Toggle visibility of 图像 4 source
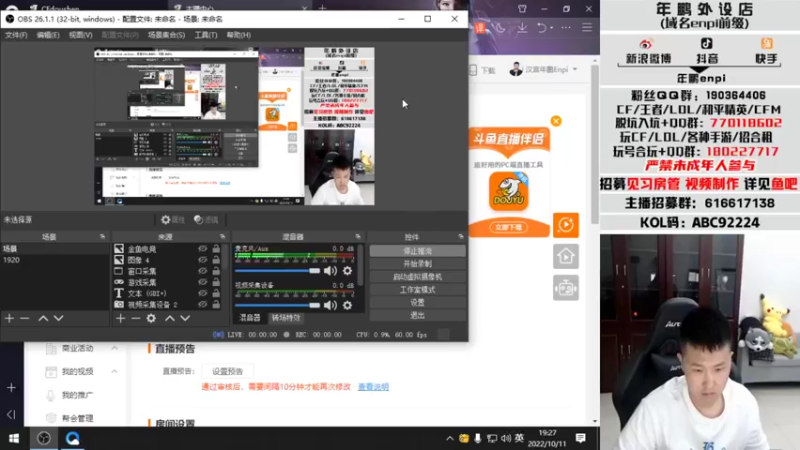The width and height of the screenshot is (800, 450). 203,260
